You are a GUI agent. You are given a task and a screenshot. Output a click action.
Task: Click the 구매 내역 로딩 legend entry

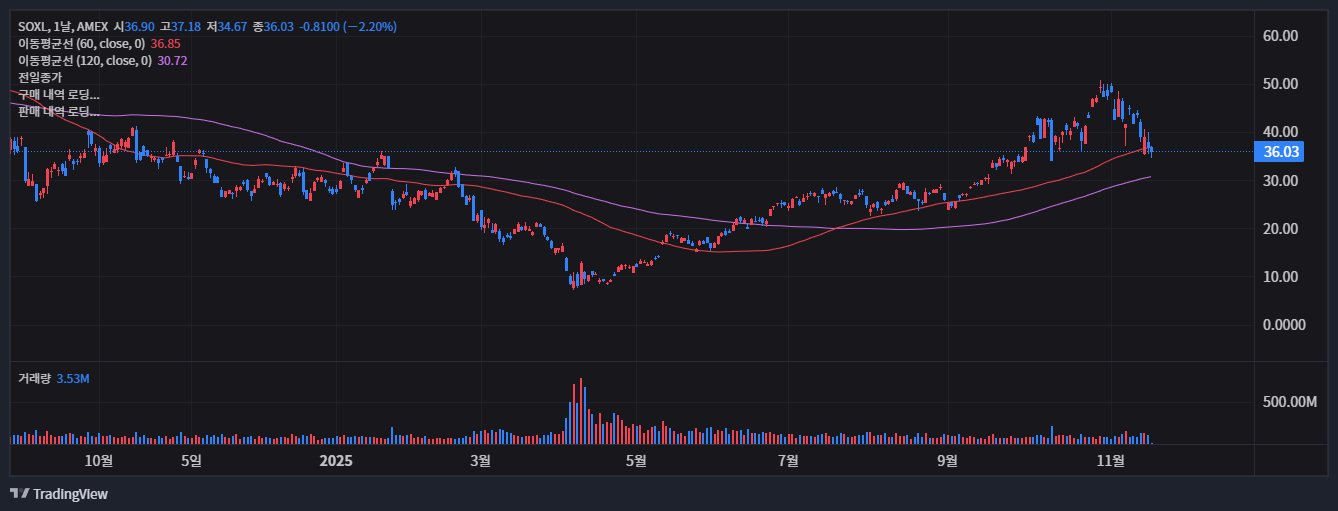59,94
